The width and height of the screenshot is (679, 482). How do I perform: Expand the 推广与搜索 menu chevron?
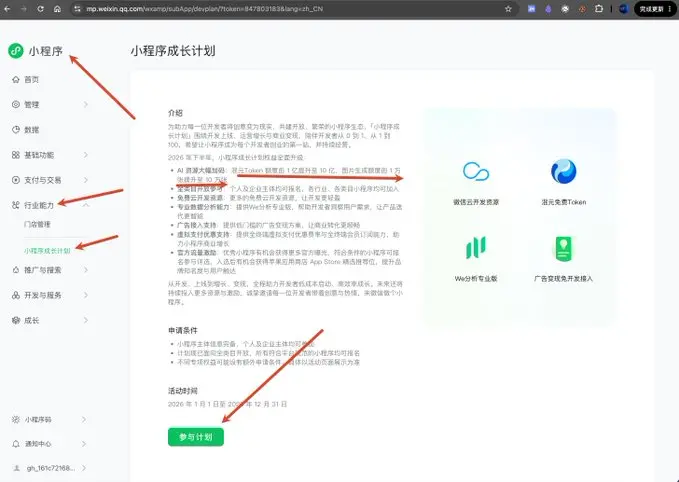(85, 270)
